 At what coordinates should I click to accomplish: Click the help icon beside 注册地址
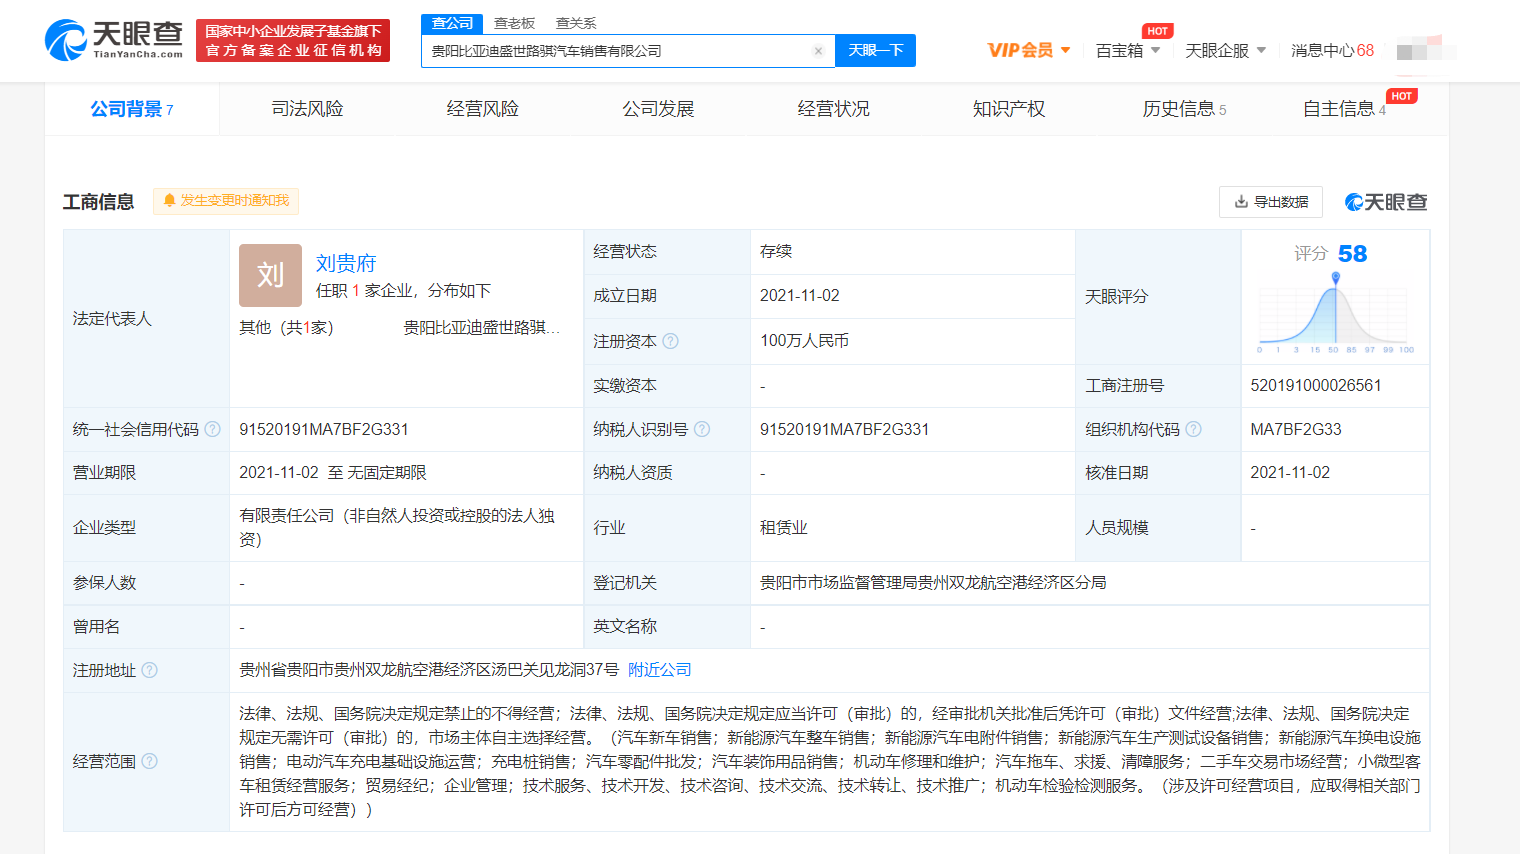click(149, 670)
